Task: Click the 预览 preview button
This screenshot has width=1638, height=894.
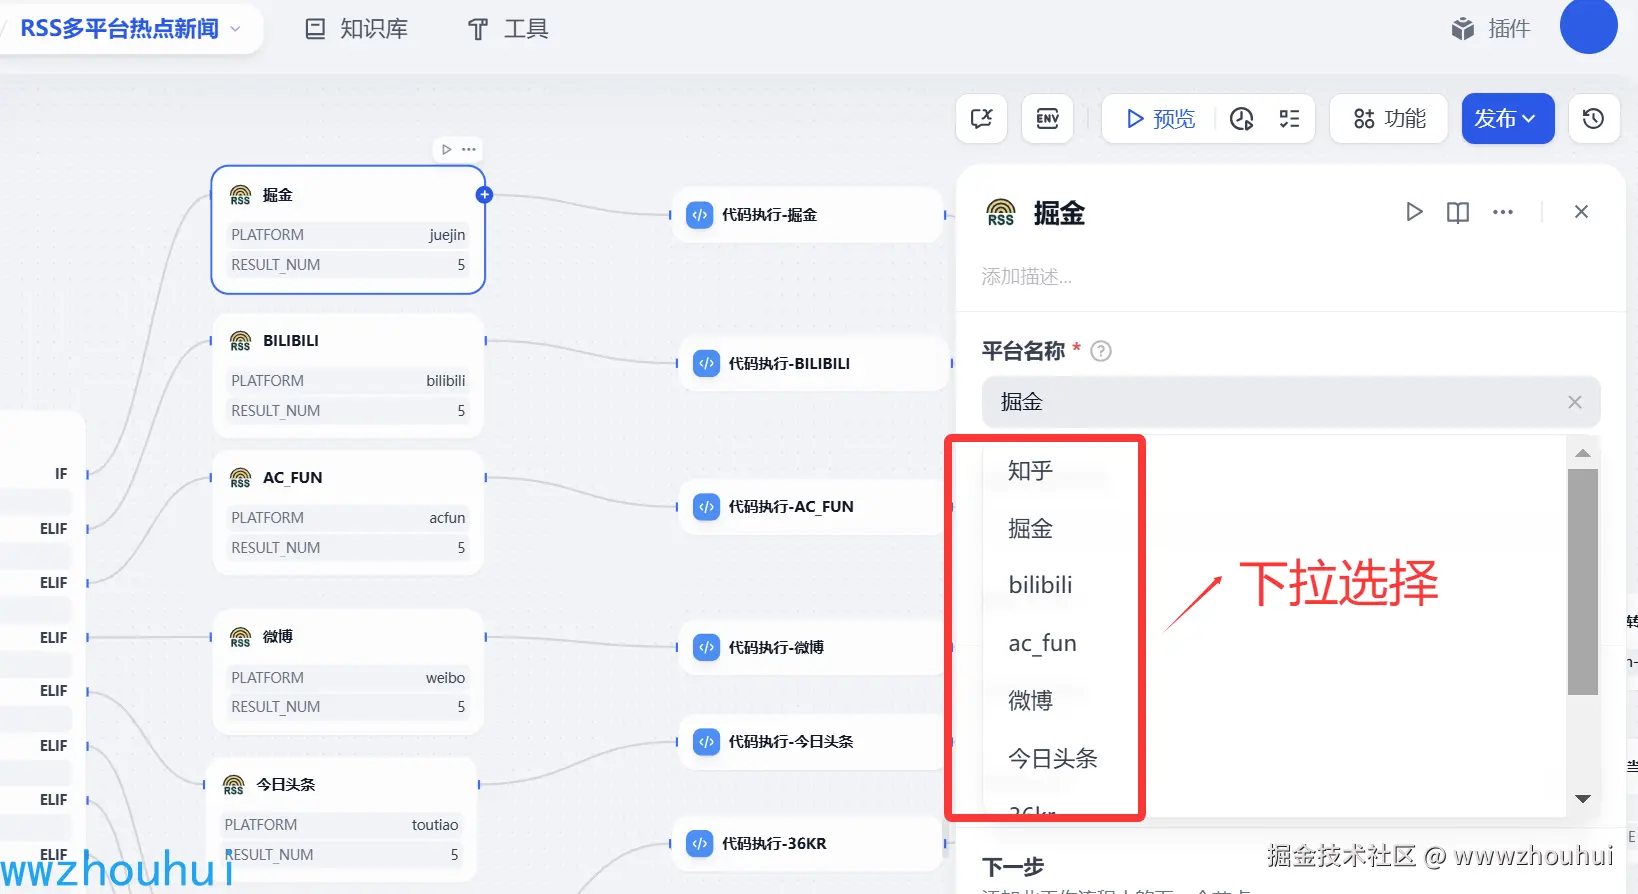Action: (1161, 119)
